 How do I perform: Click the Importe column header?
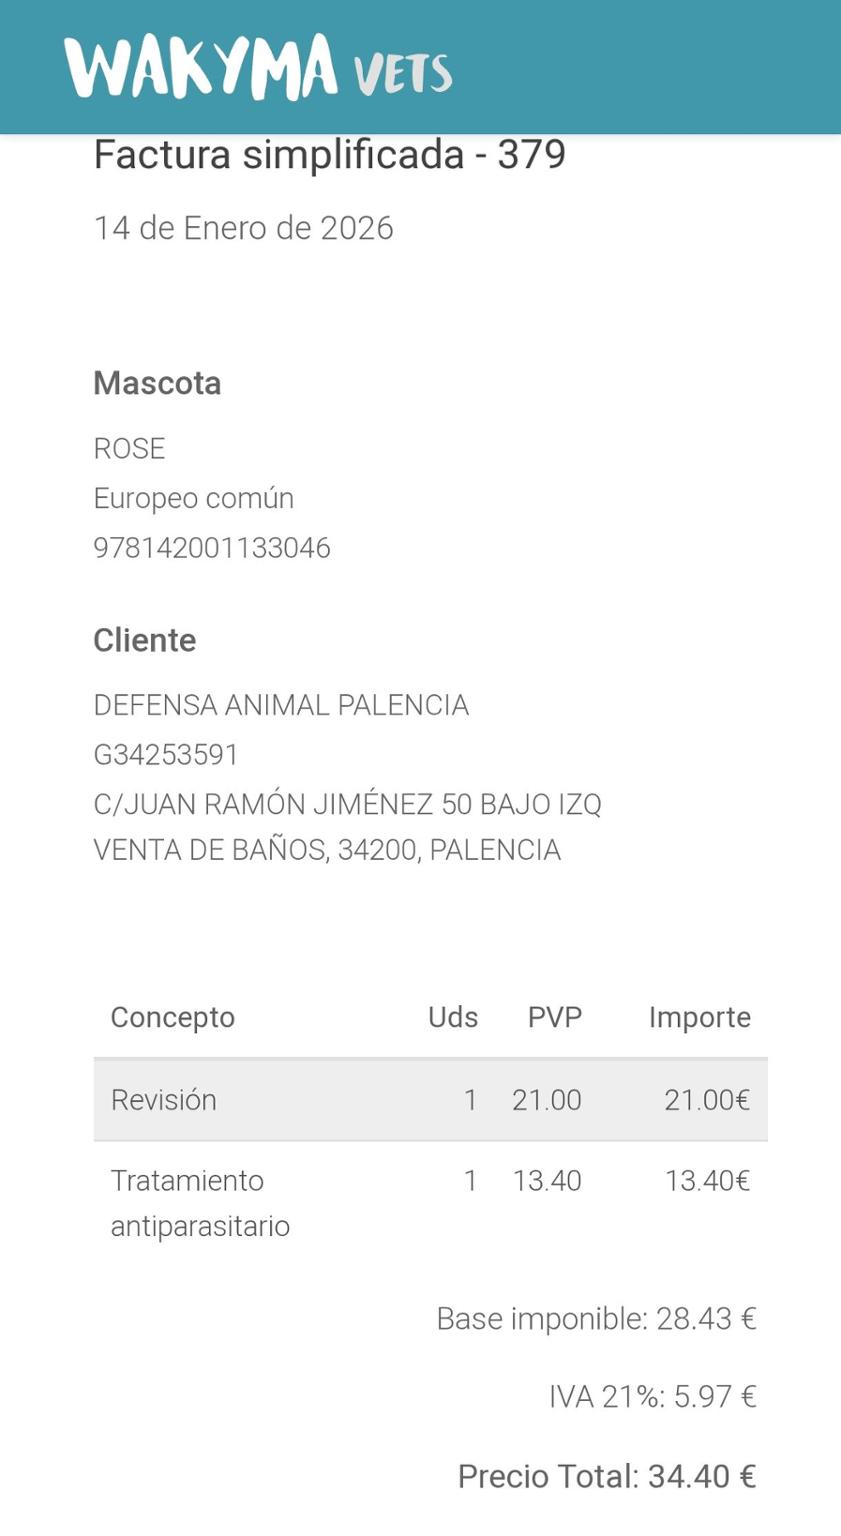(699, 1017)
